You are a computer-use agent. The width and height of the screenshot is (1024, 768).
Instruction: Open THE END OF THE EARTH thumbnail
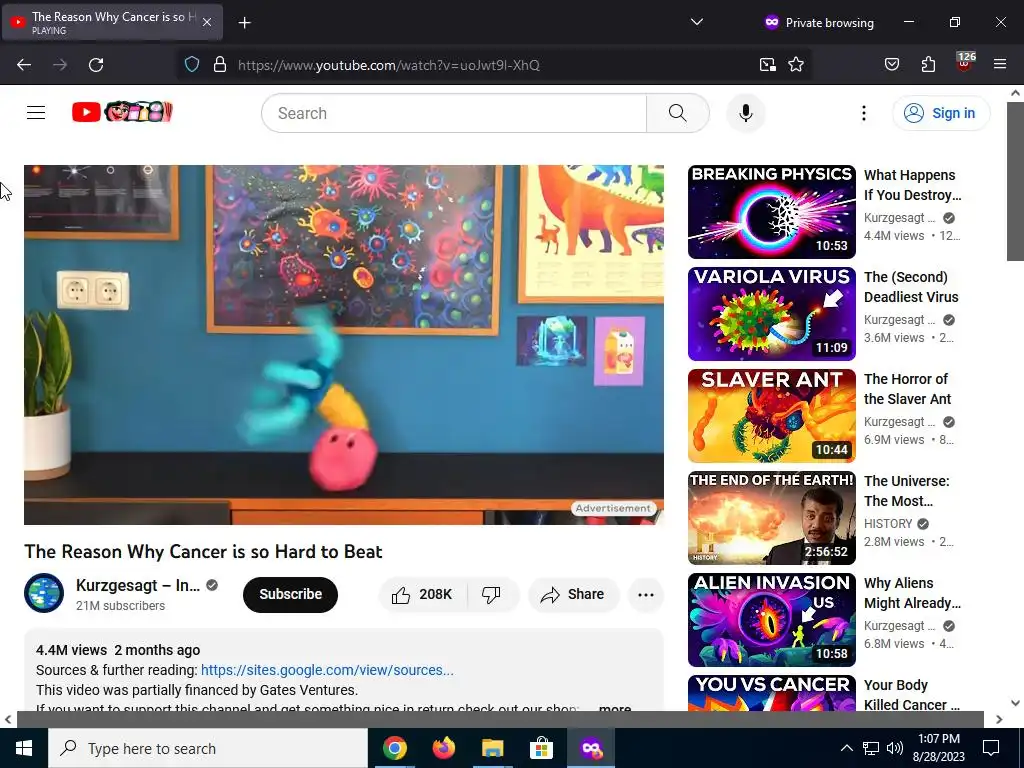coord(771,517)
